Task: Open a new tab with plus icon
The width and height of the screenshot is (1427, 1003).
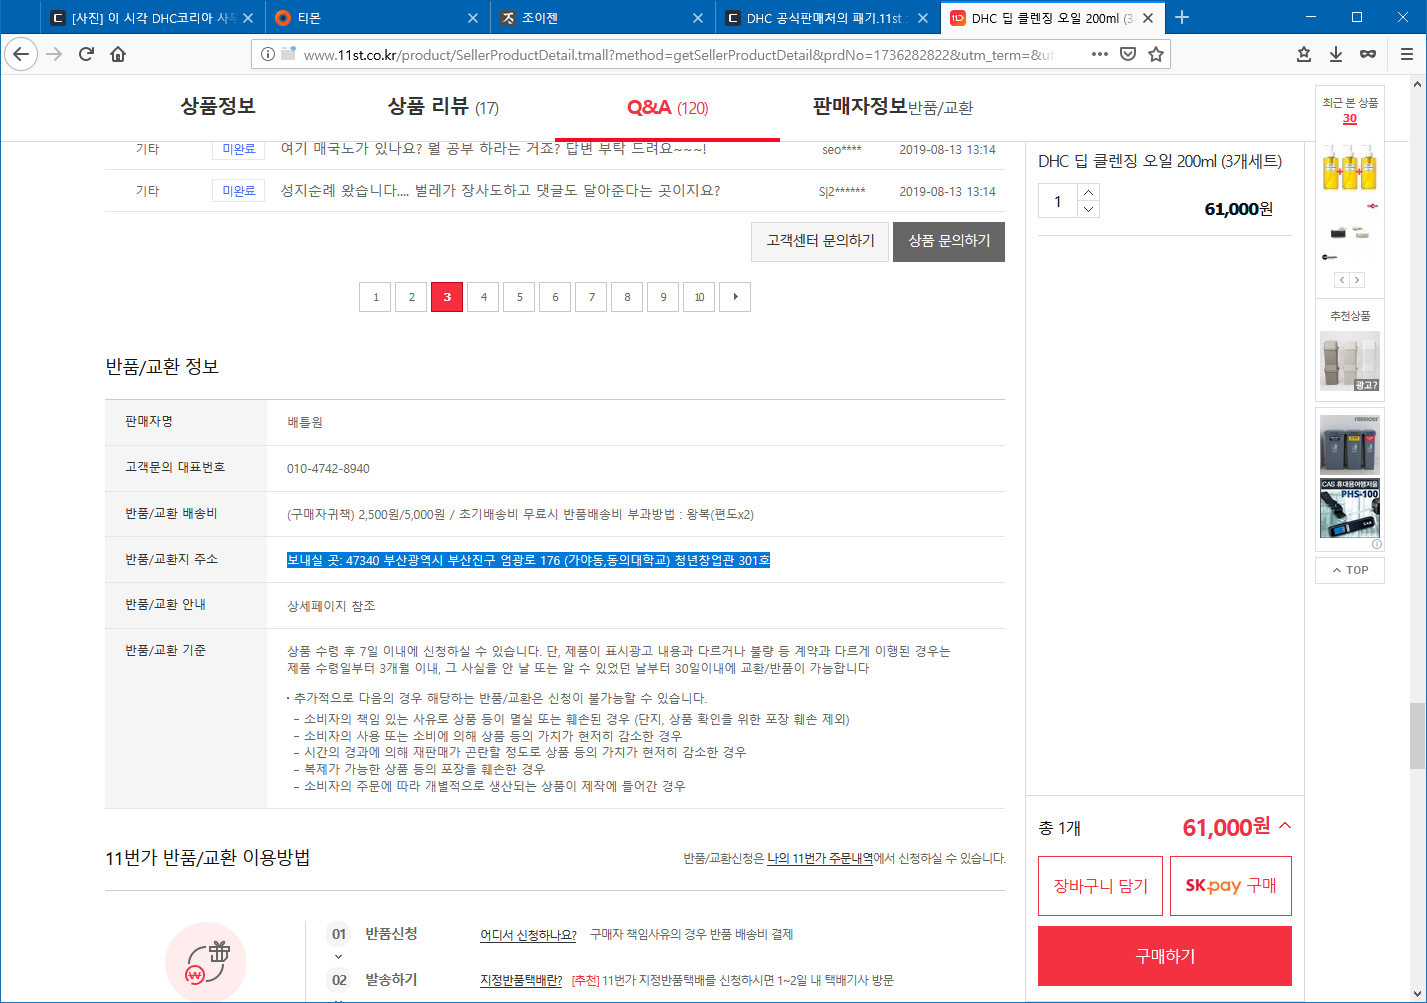Action: (x=1182, y=17)
